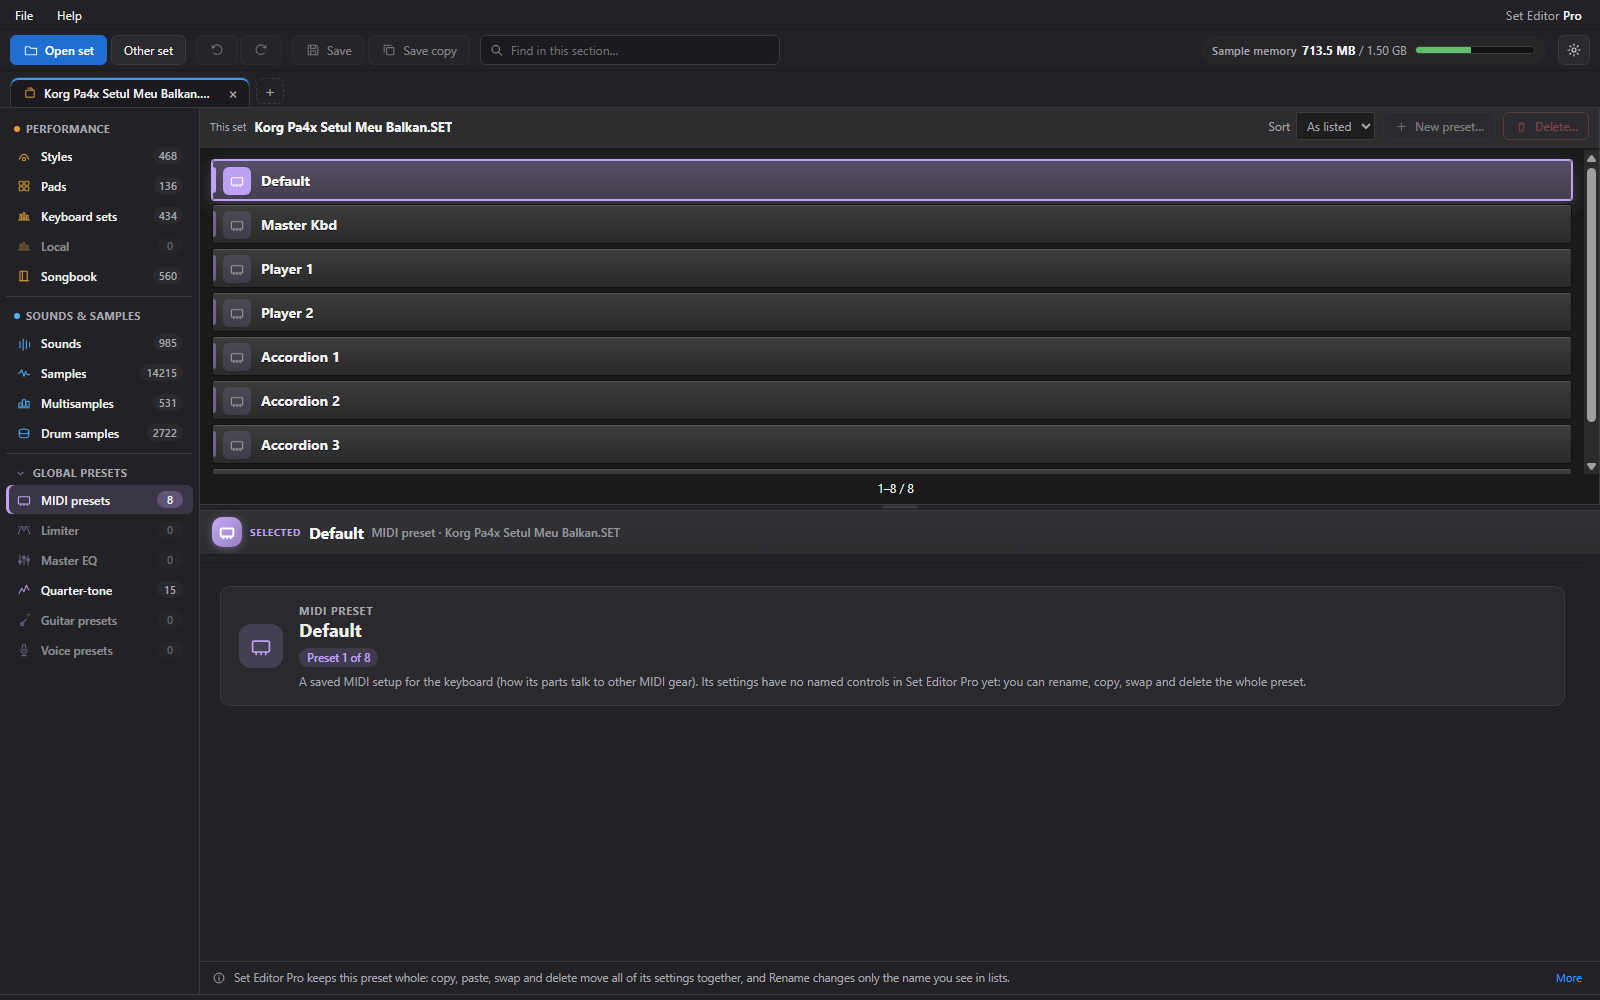This screenshot has height=1000, width=1600.
Task: Select the Master Kbd preset row
Action: coord(892,225)
